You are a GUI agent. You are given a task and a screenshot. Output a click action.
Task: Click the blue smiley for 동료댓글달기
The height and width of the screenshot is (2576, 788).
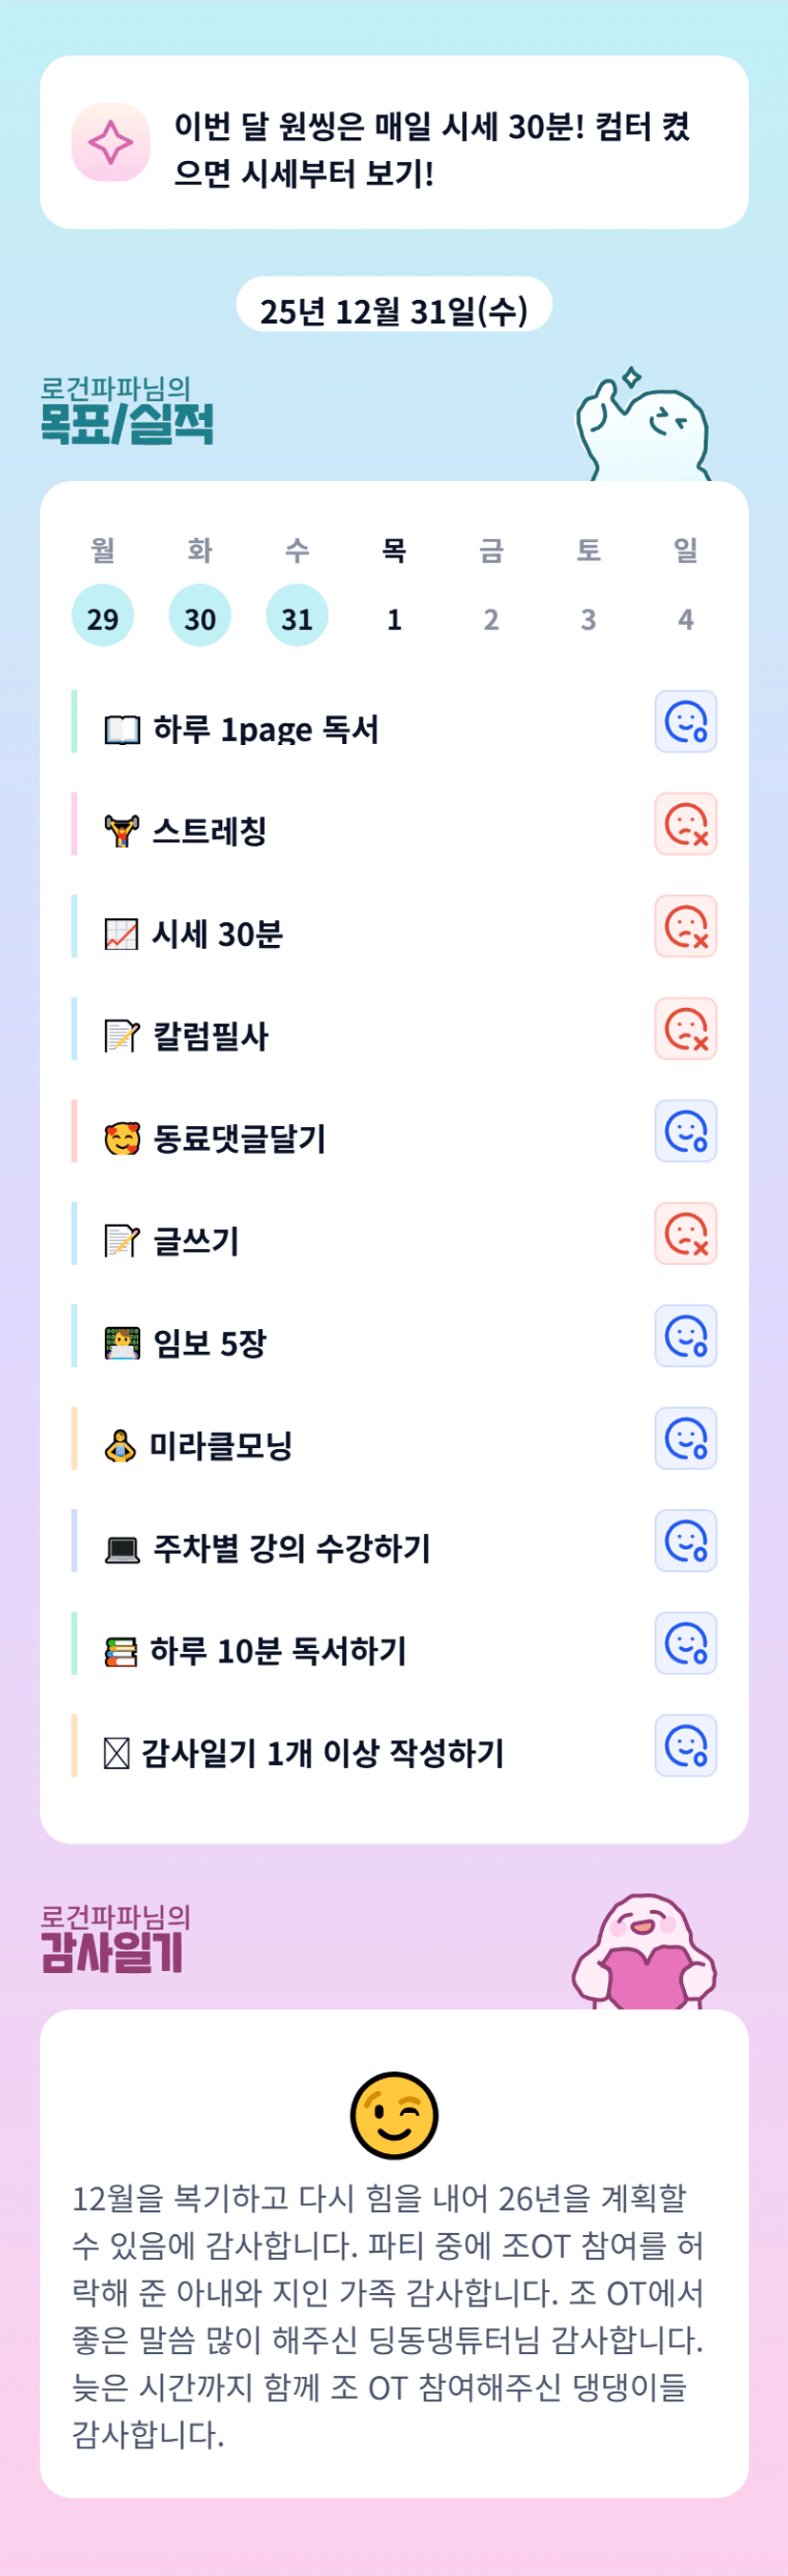(x=685, y=1131)
